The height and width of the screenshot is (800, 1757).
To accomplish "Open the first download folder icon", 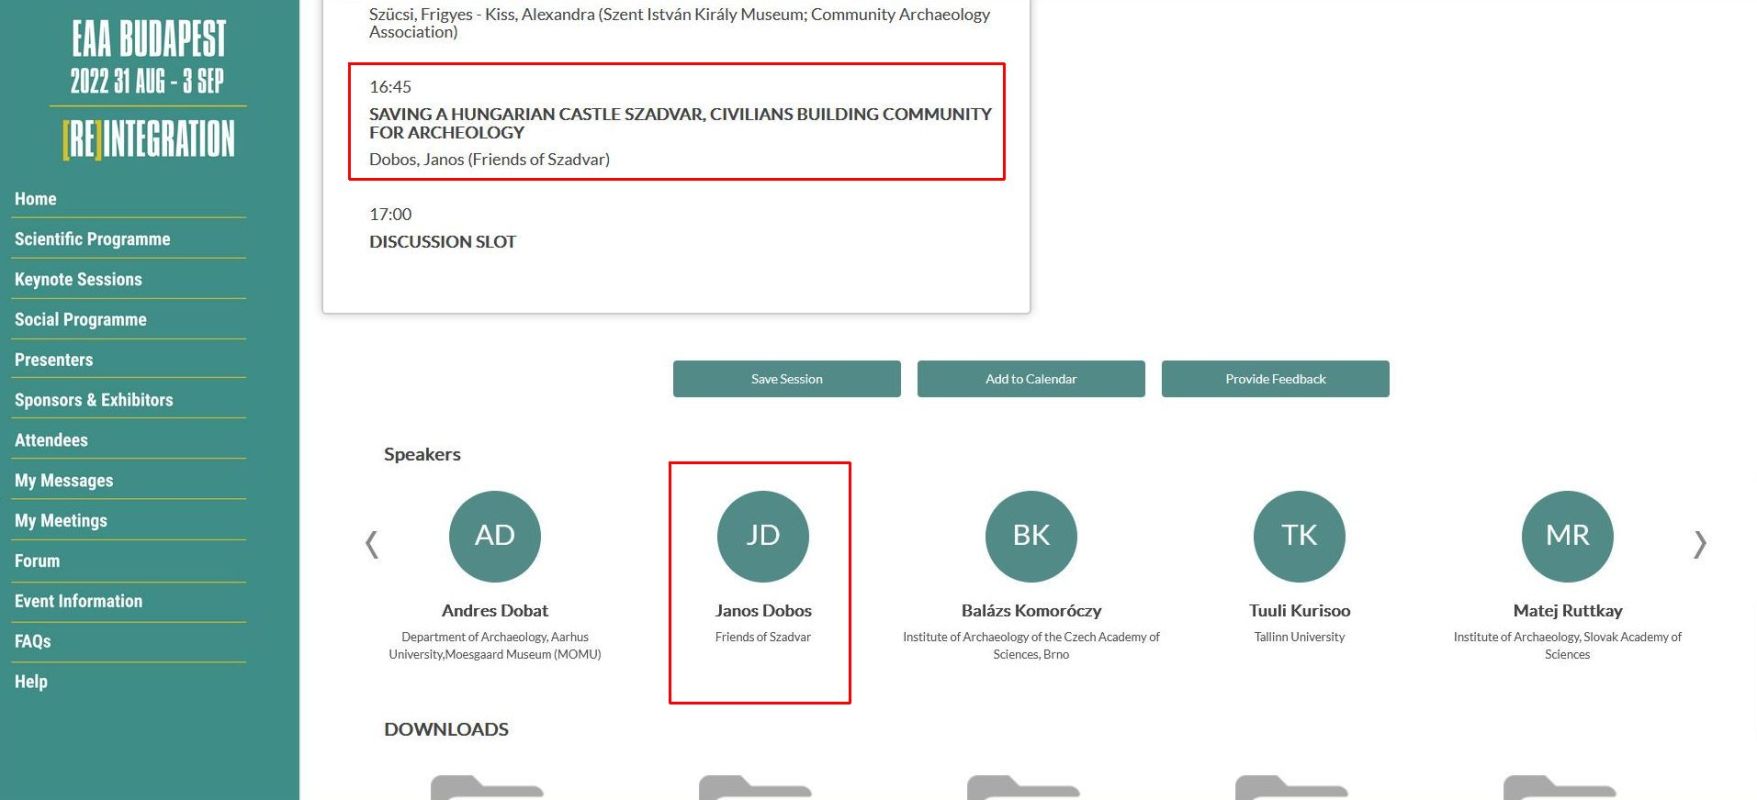I will coord(487,787).
